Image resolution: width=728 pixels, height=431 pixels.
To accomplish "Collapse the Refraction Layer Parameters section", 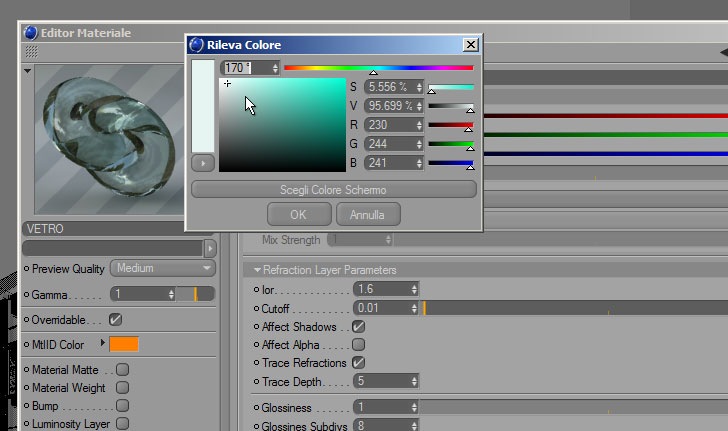I will 257,270.
